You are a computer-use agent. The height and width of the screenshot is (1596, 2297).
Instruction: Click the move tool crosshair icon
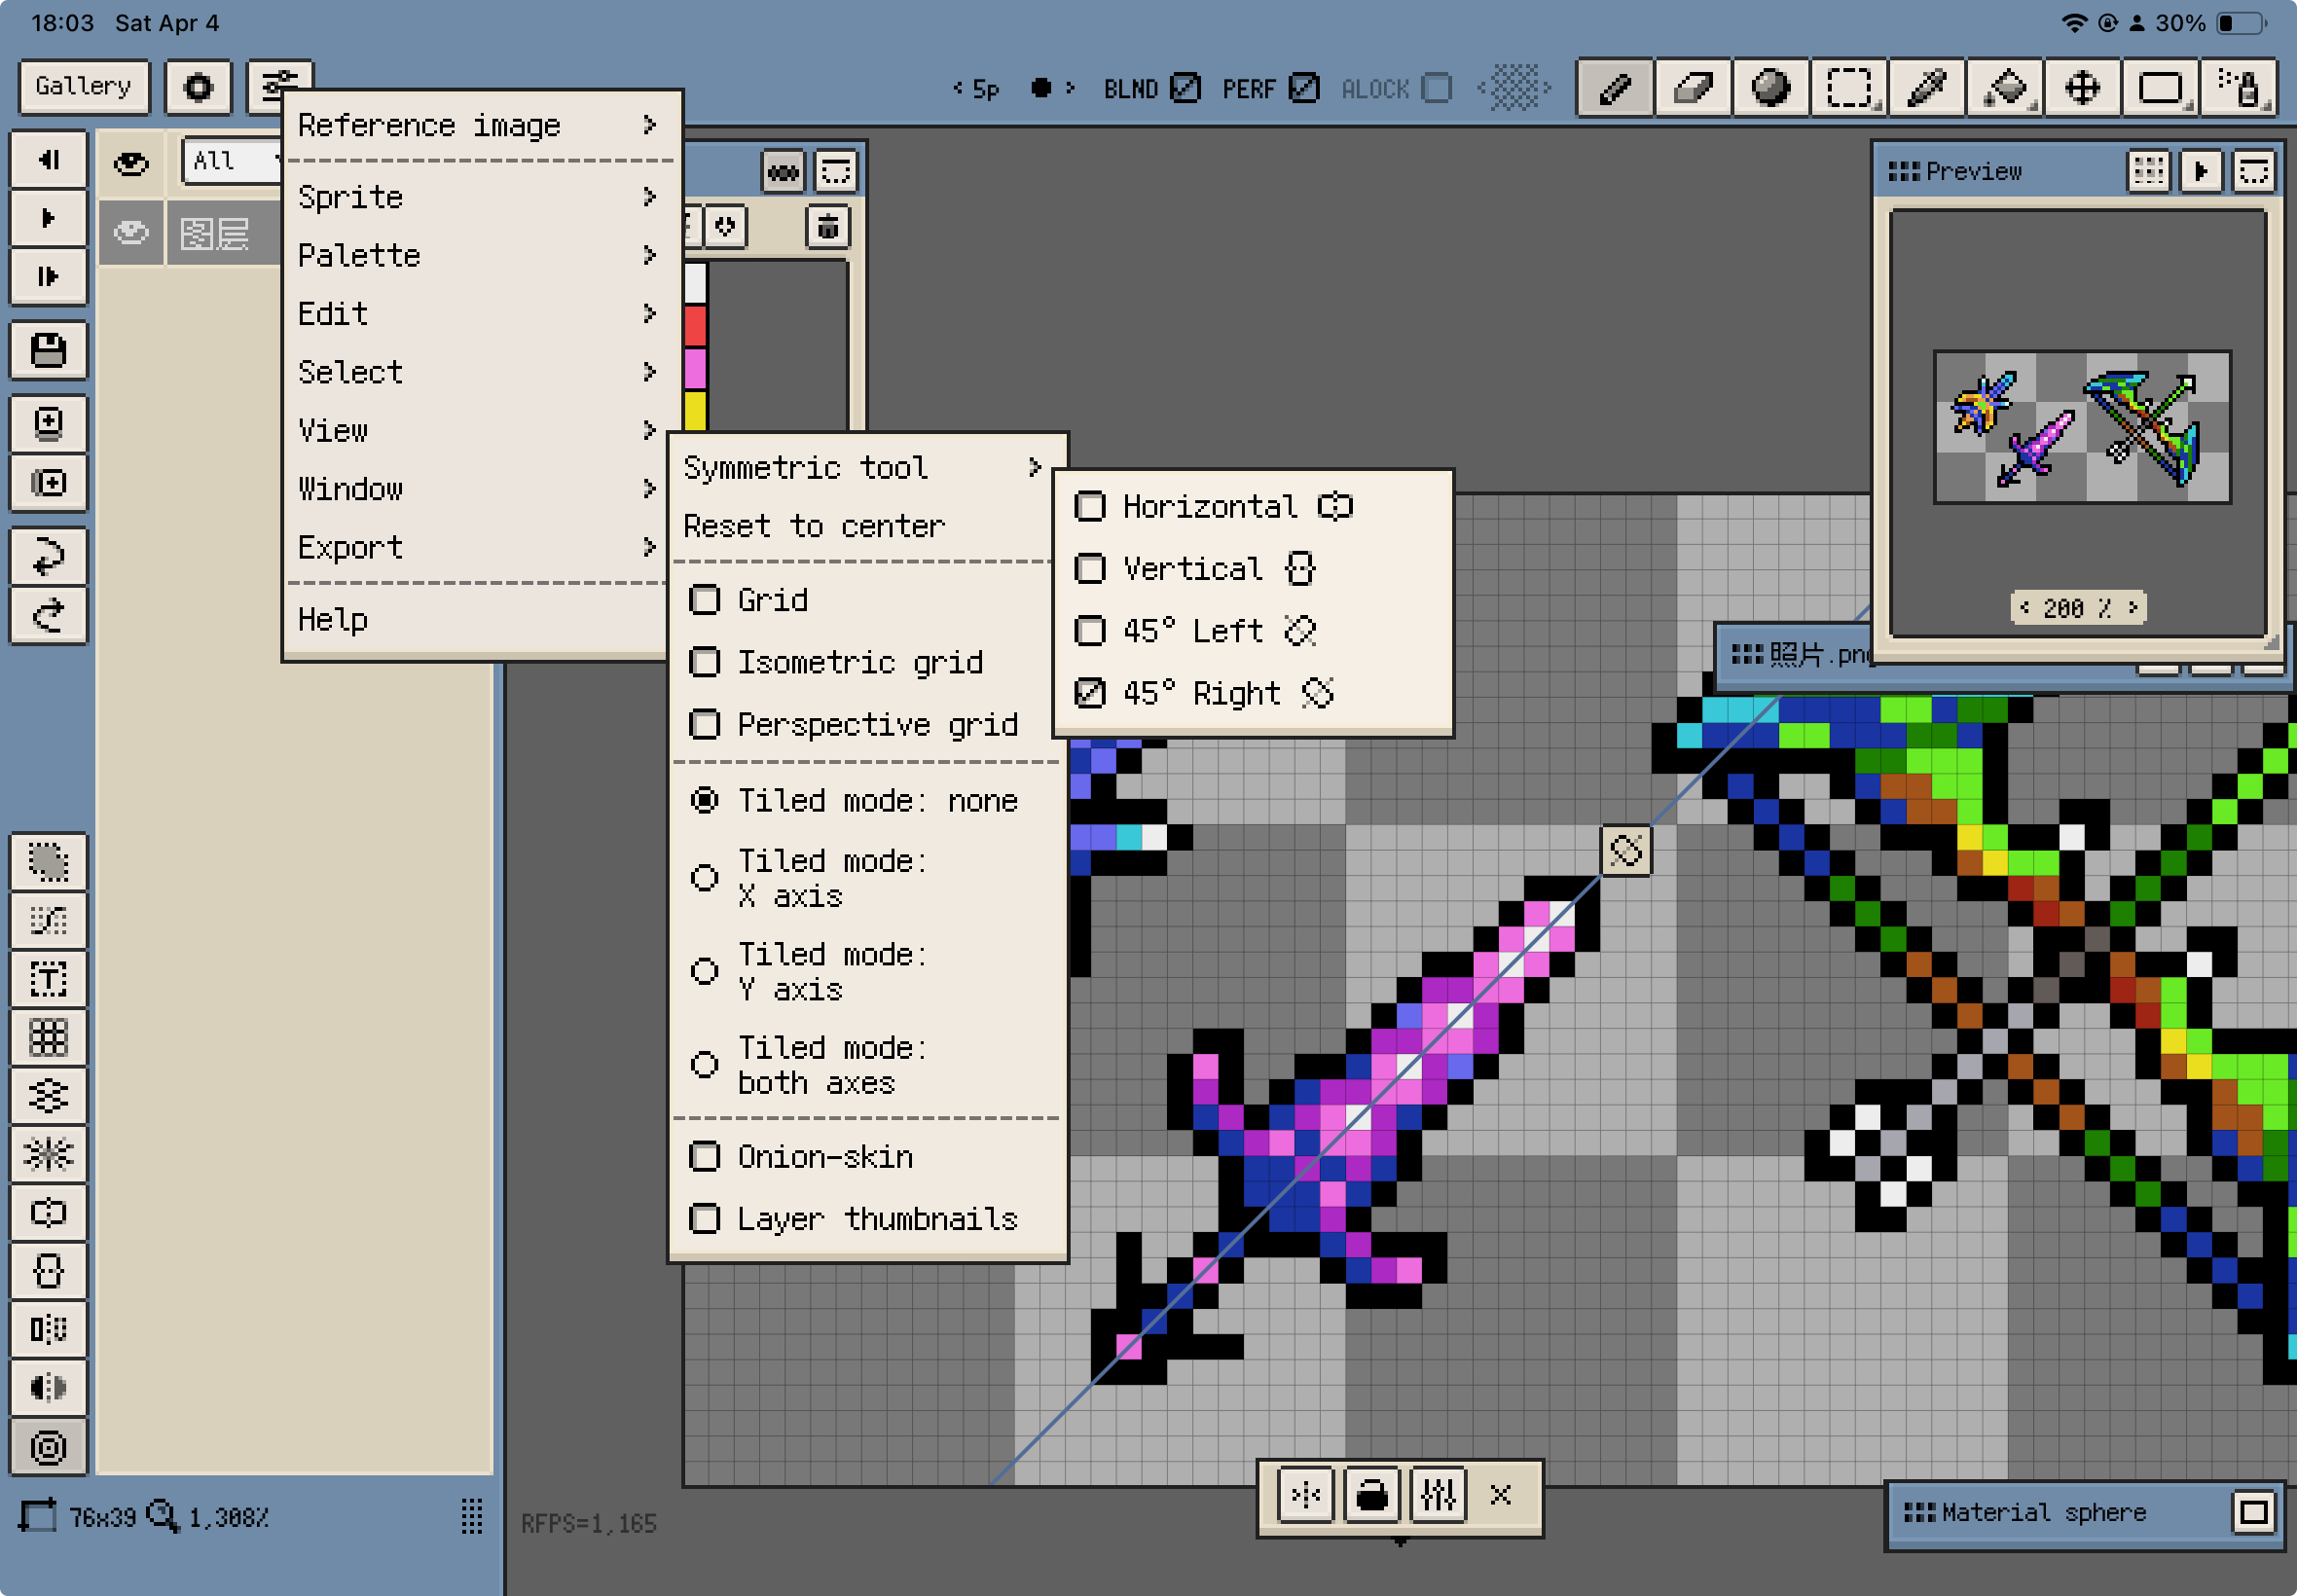point(2083,88)
